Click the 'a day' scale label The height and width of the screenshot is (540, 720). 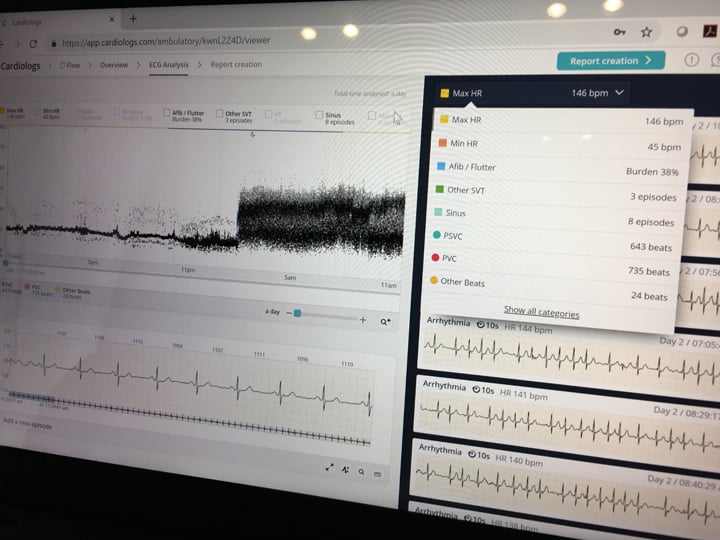click(272, 311)
